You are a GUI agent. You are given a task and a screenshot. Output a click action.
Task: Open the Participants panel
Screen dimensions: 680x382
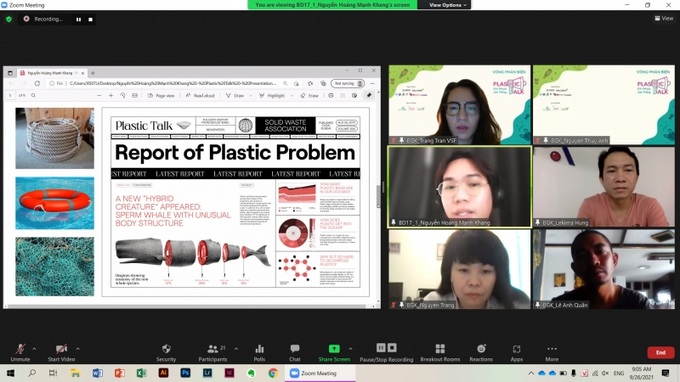click(212, 352)
